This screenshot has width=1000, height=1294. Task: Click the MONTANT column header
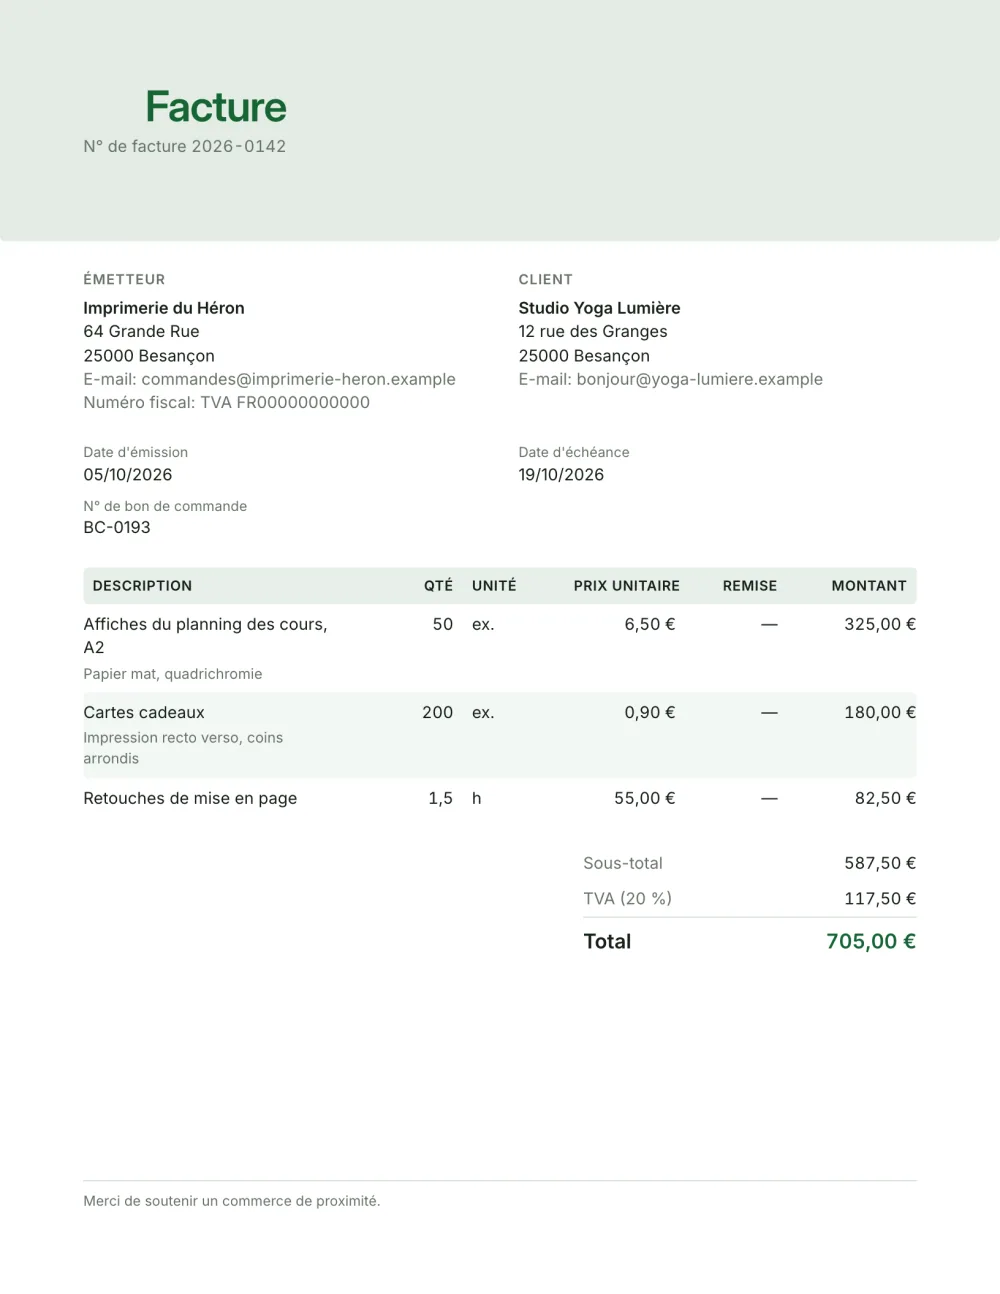pos(869,586)
